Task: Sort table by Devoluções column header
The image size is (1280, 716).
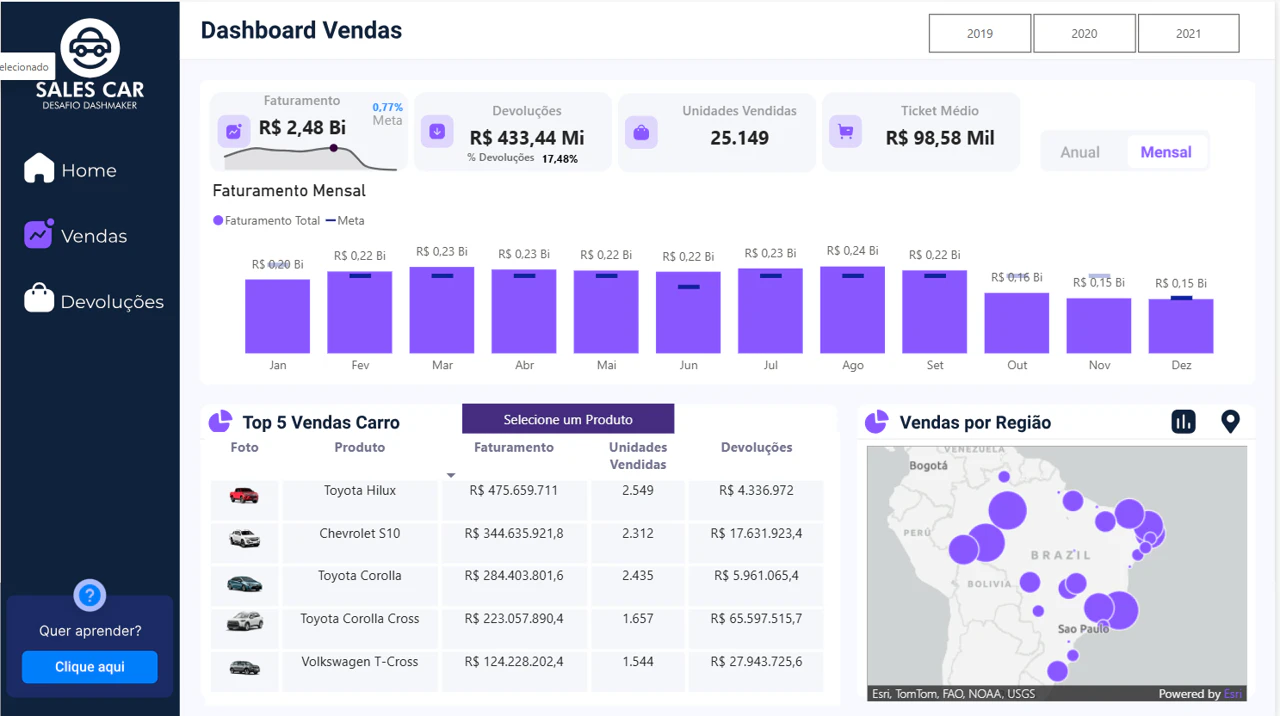Action: 756,447
